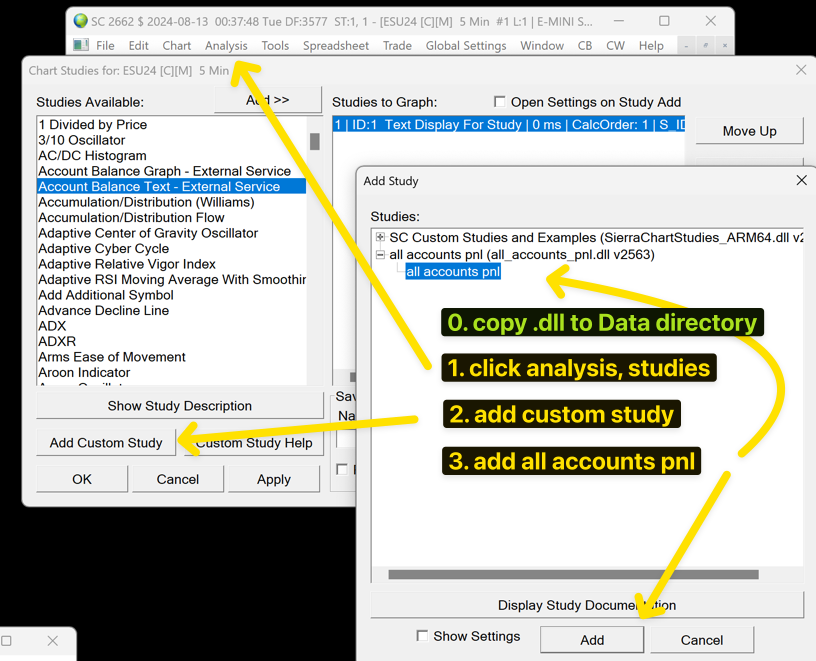Tick the partly hidden checkbox below Custom Study Help
Image resolution: width=816 pixels, height=661 pixels.
point(341,469)
